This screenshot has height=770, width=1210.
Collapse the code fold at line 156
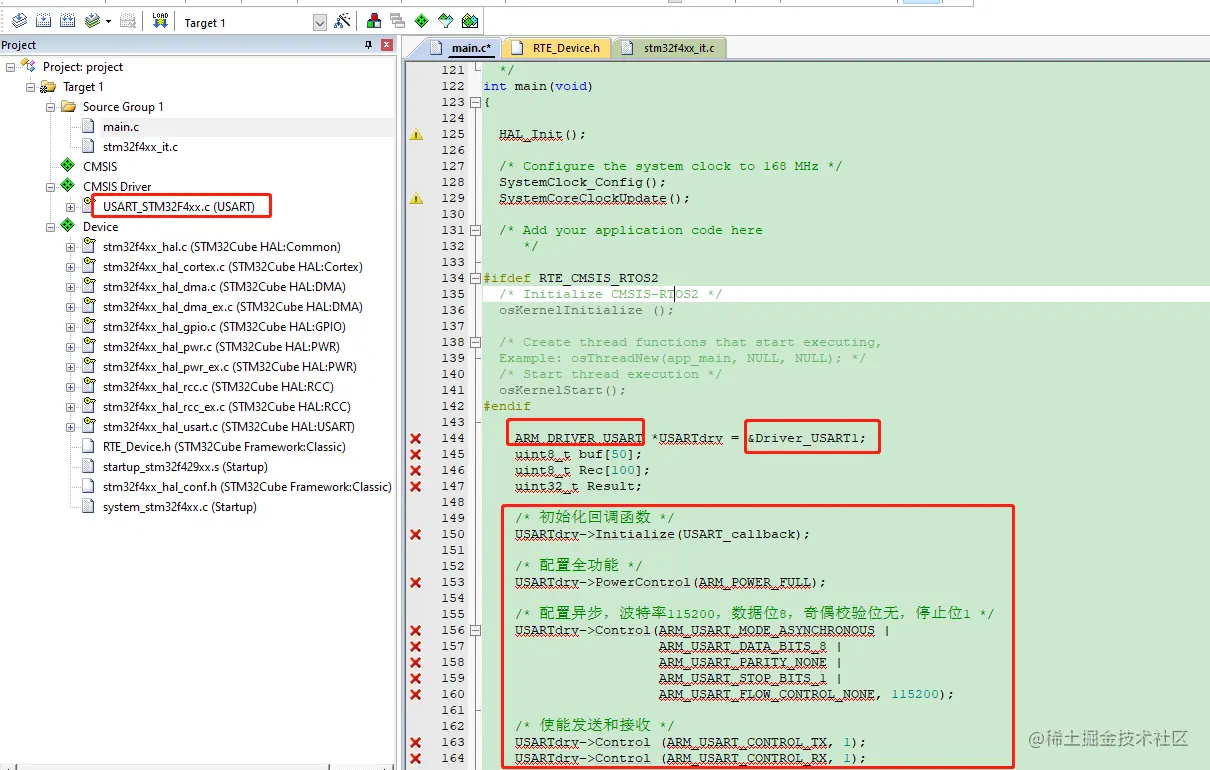tap(475, 630)
